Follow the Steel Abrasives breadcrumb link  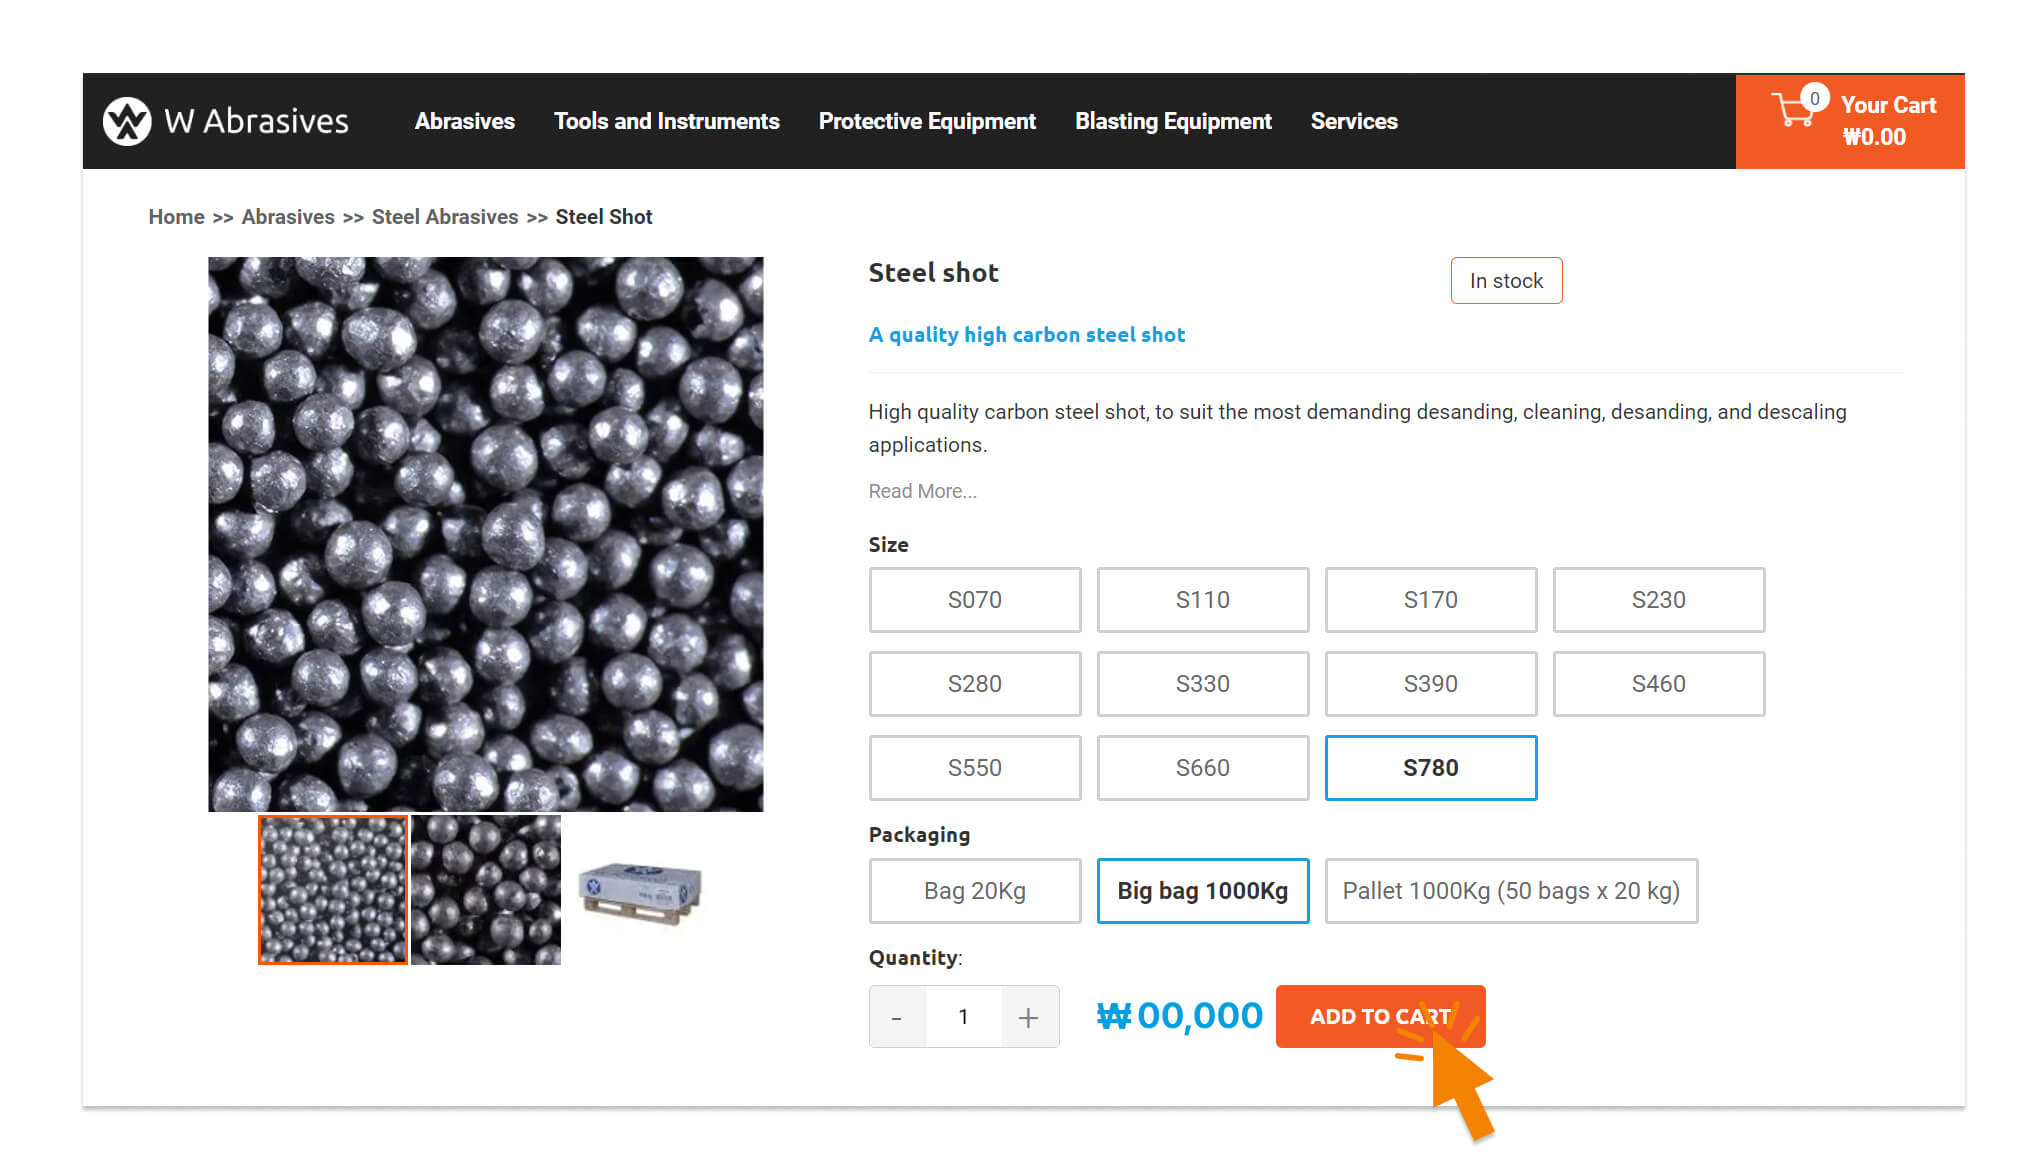pyautogui.click(x=445, y=217)
